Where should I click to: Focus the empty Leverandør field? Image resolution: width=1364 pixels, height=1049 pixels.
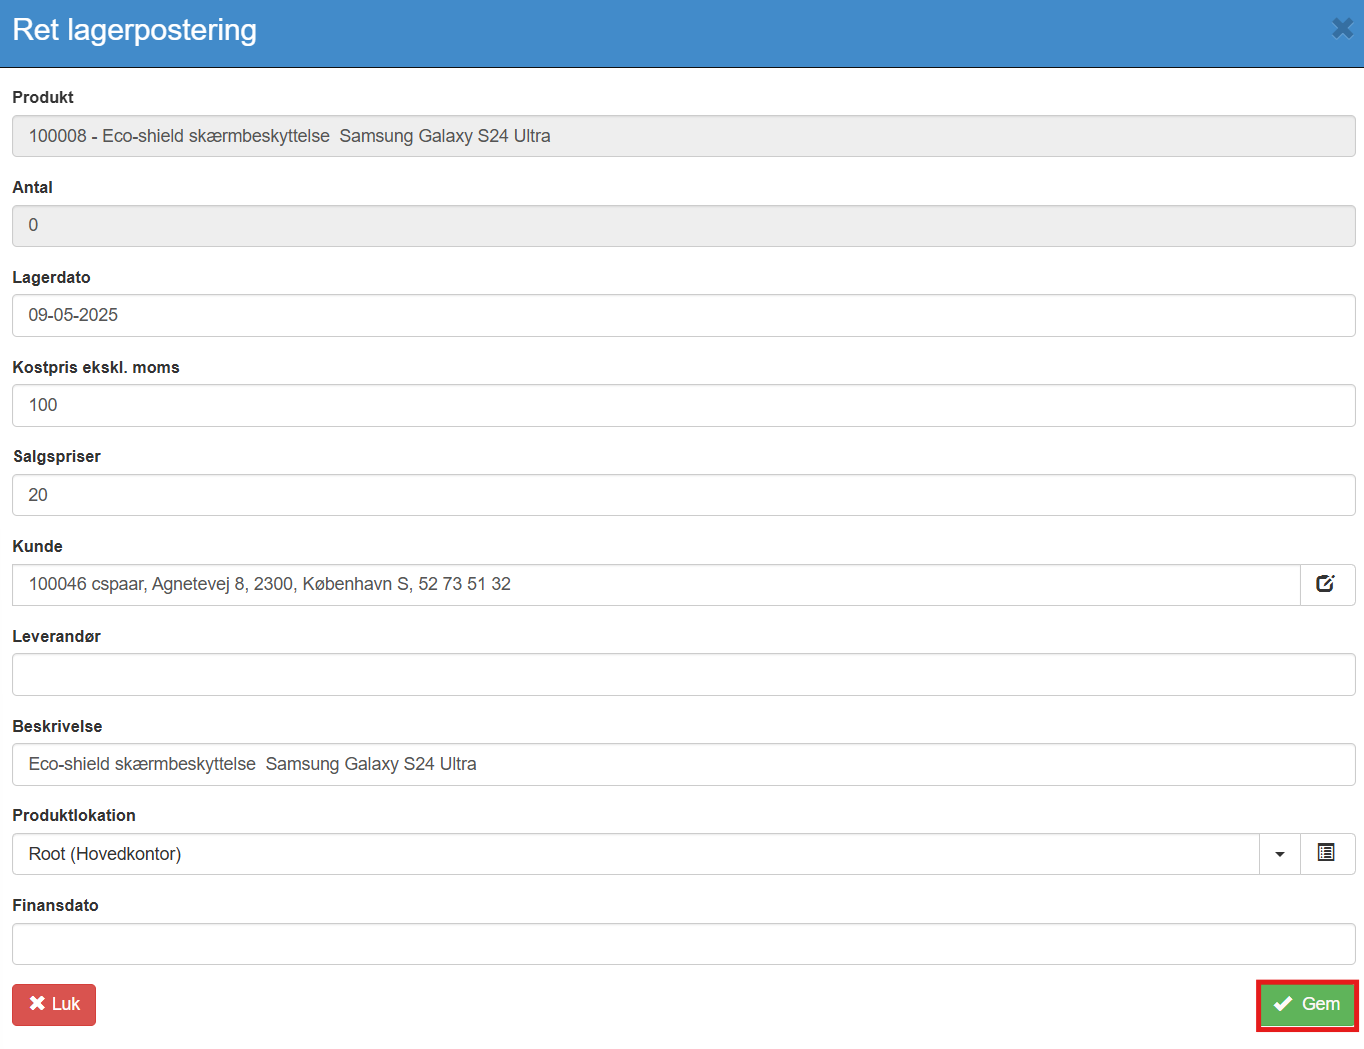[x=684, y=675]
